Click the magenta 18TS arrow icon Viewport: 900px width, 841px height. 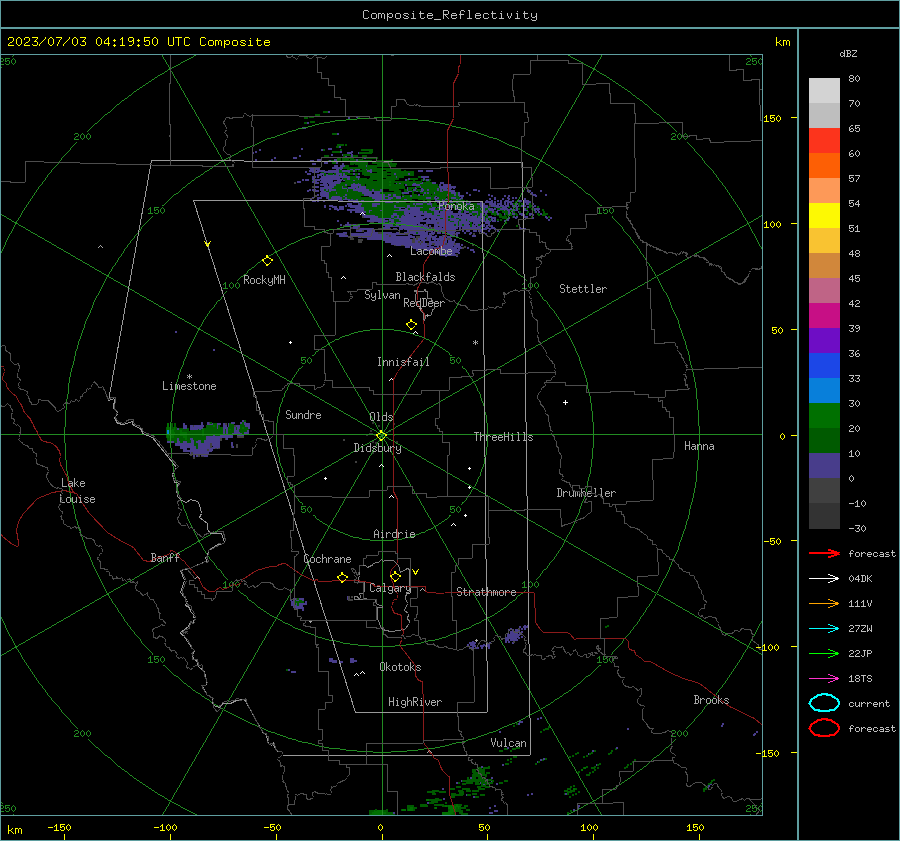[x=824, y=679]
